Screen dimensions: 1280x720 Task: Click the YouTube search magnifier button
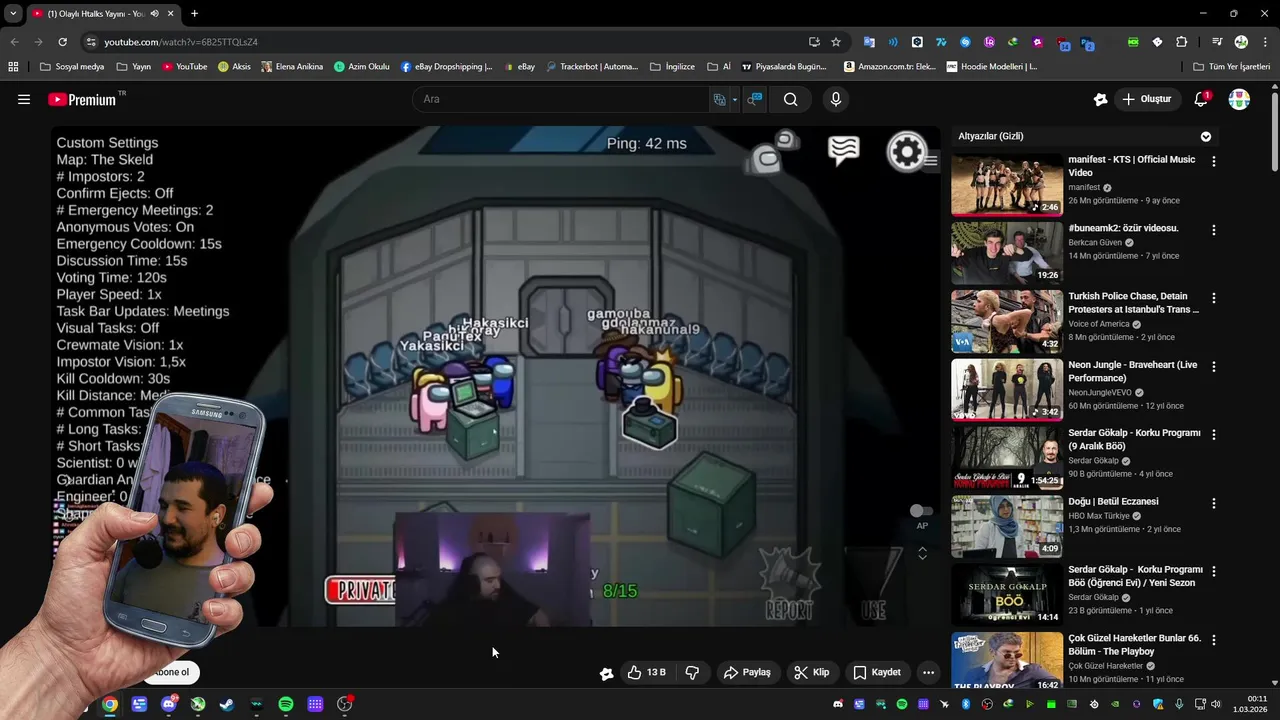[790, 99]
